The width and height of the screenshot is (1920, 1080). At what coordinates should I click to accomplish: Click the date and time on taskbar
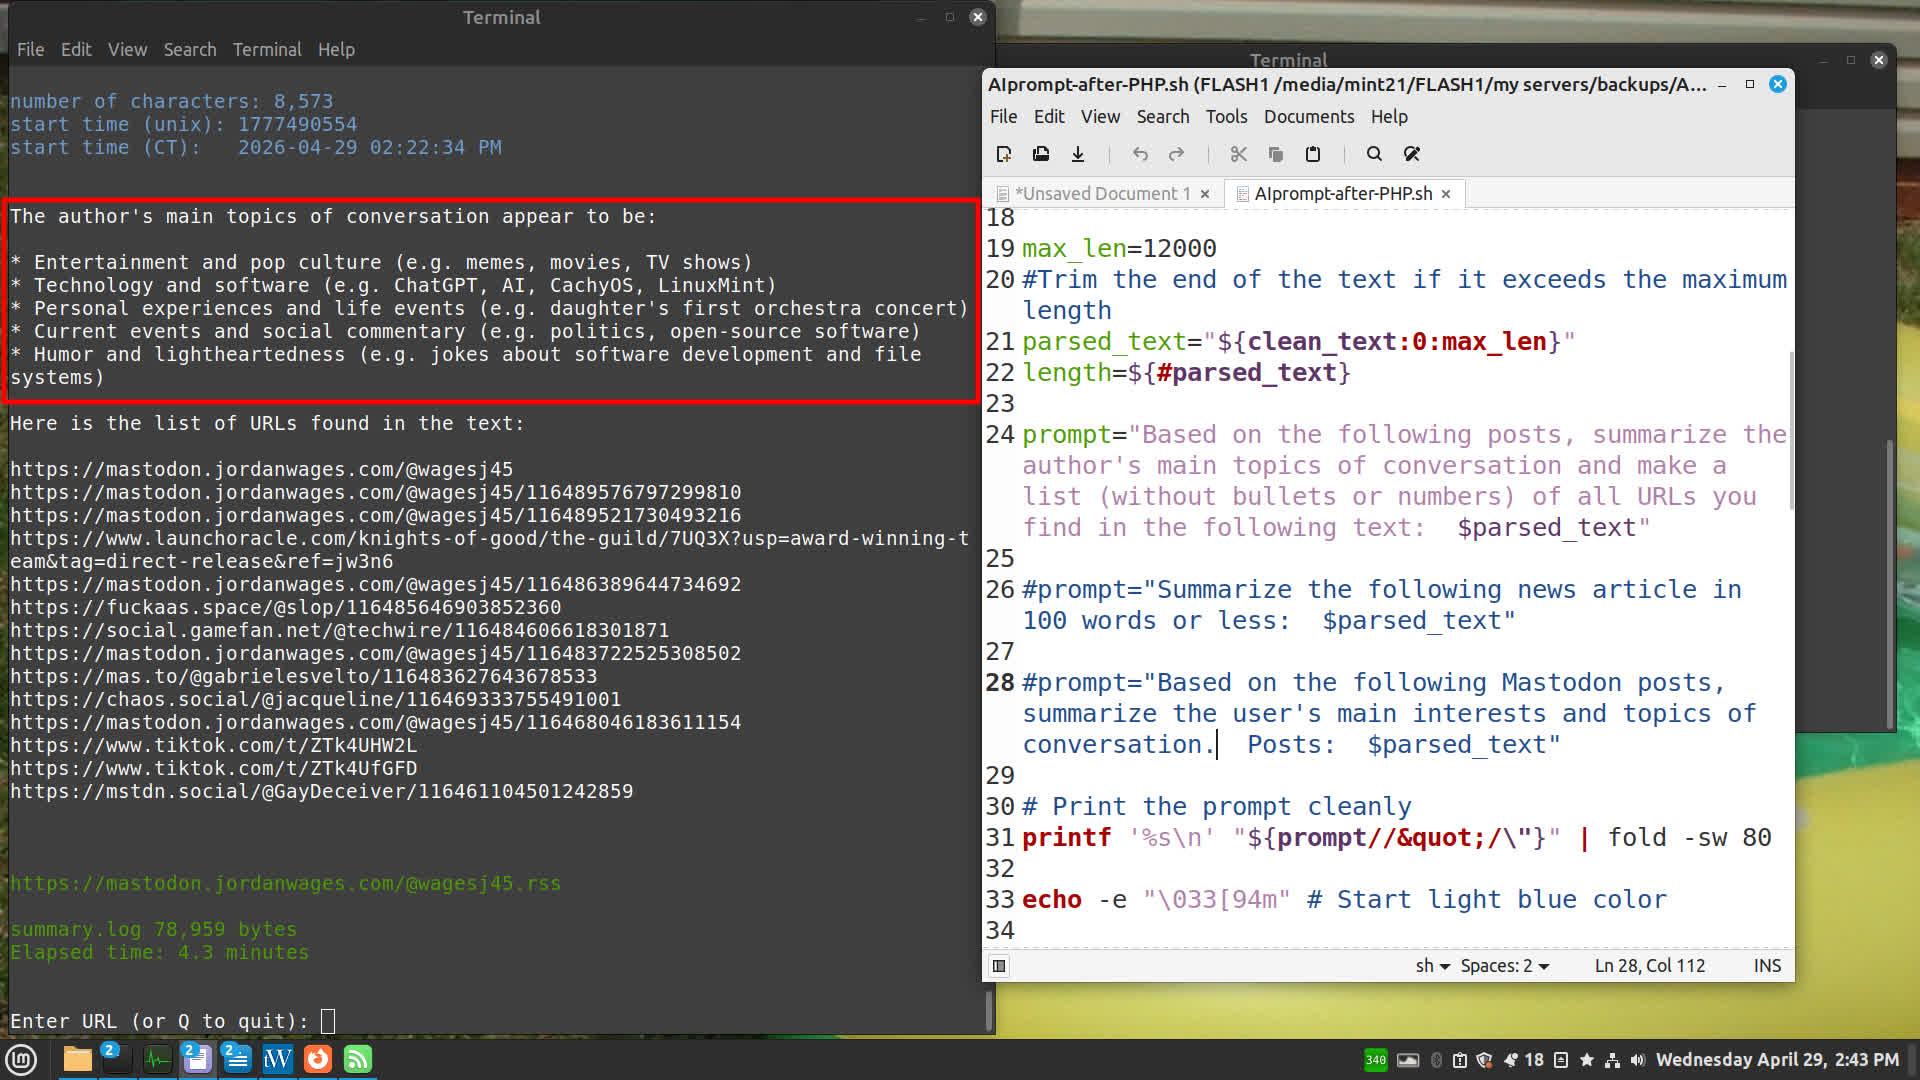pyautogui.click(x=1776, y=1060)
